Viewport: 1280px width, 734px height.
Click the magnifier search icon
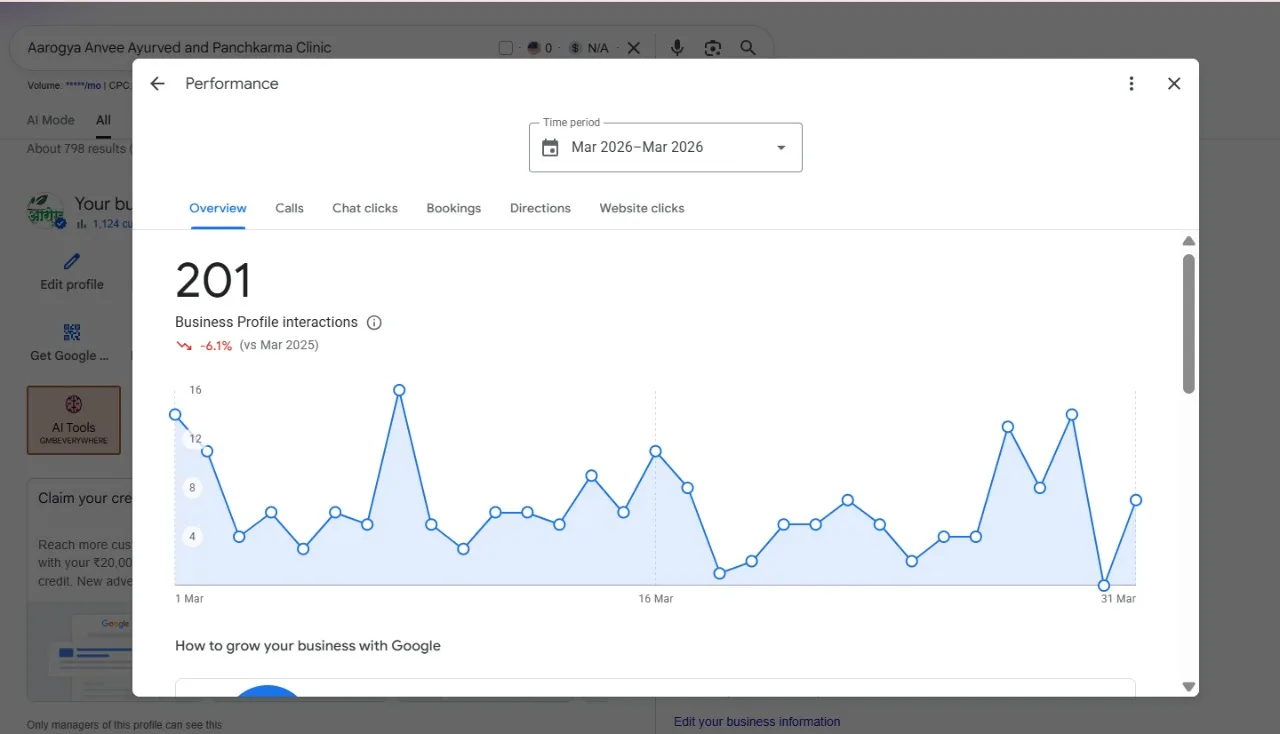[747, 48]
